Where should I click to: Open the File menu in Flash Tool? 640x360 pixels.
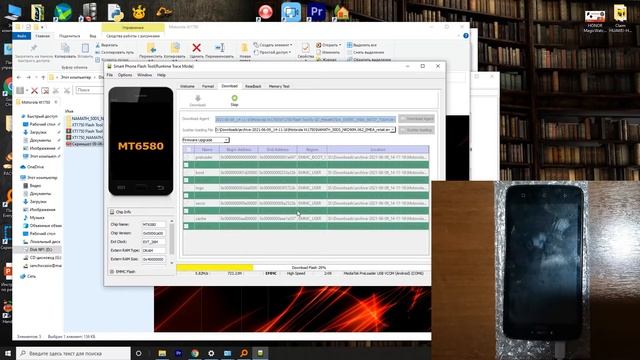tap(110, 75)
